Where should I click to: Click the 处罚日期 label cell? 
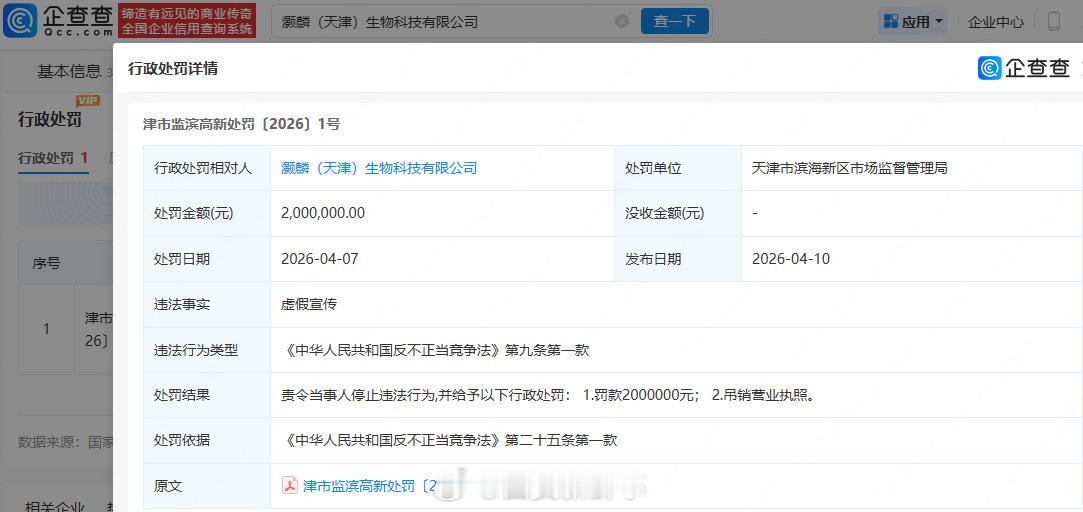click(x=207, y=259)
